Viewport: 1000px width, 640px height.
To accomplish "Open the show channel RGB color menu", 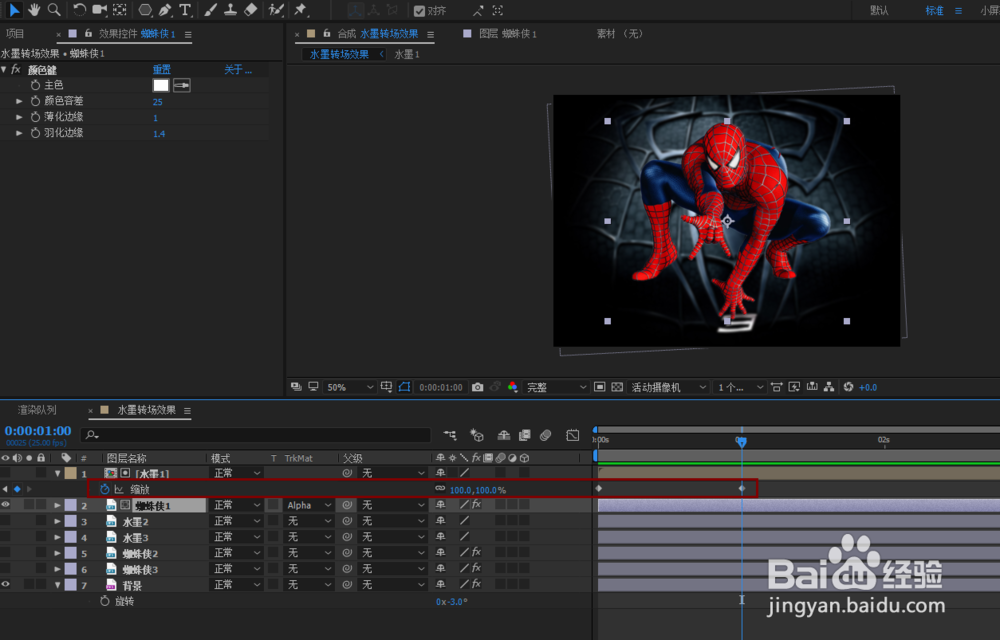I will point(513,387).
